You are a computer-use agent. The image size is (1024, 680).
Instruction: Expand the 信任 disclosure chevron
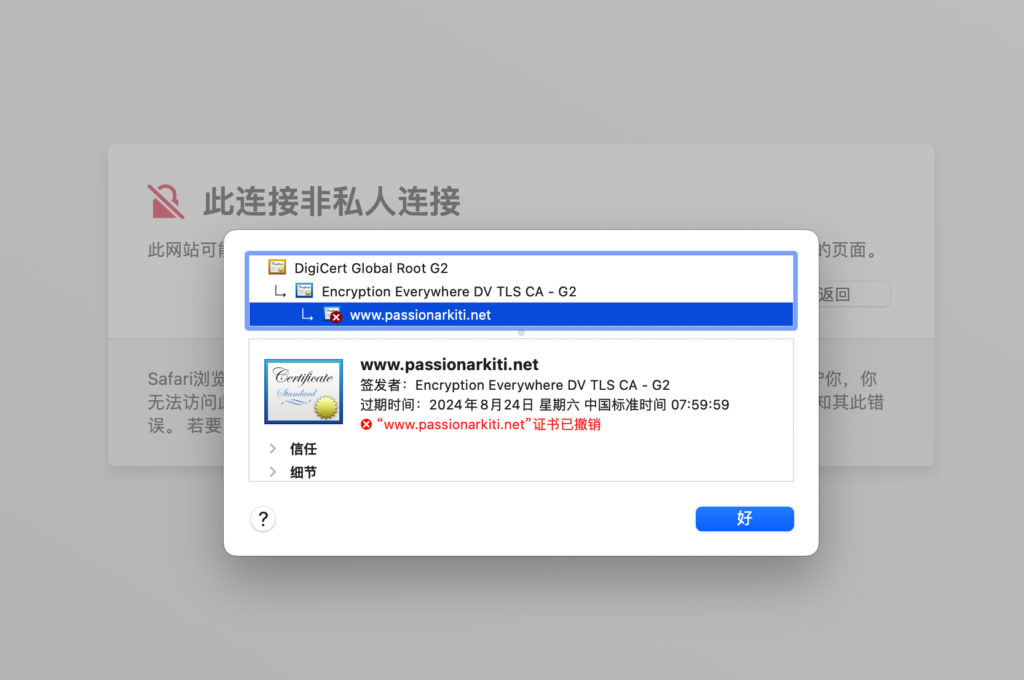[x=273, y=449]
